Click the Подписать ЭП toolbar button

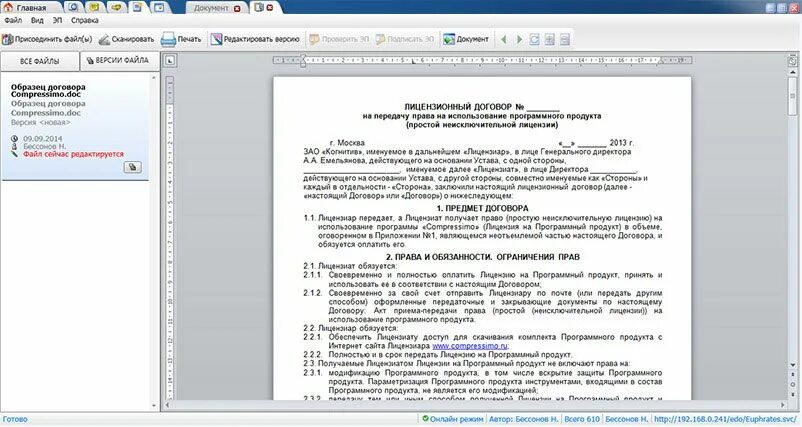tap(405, 39)
